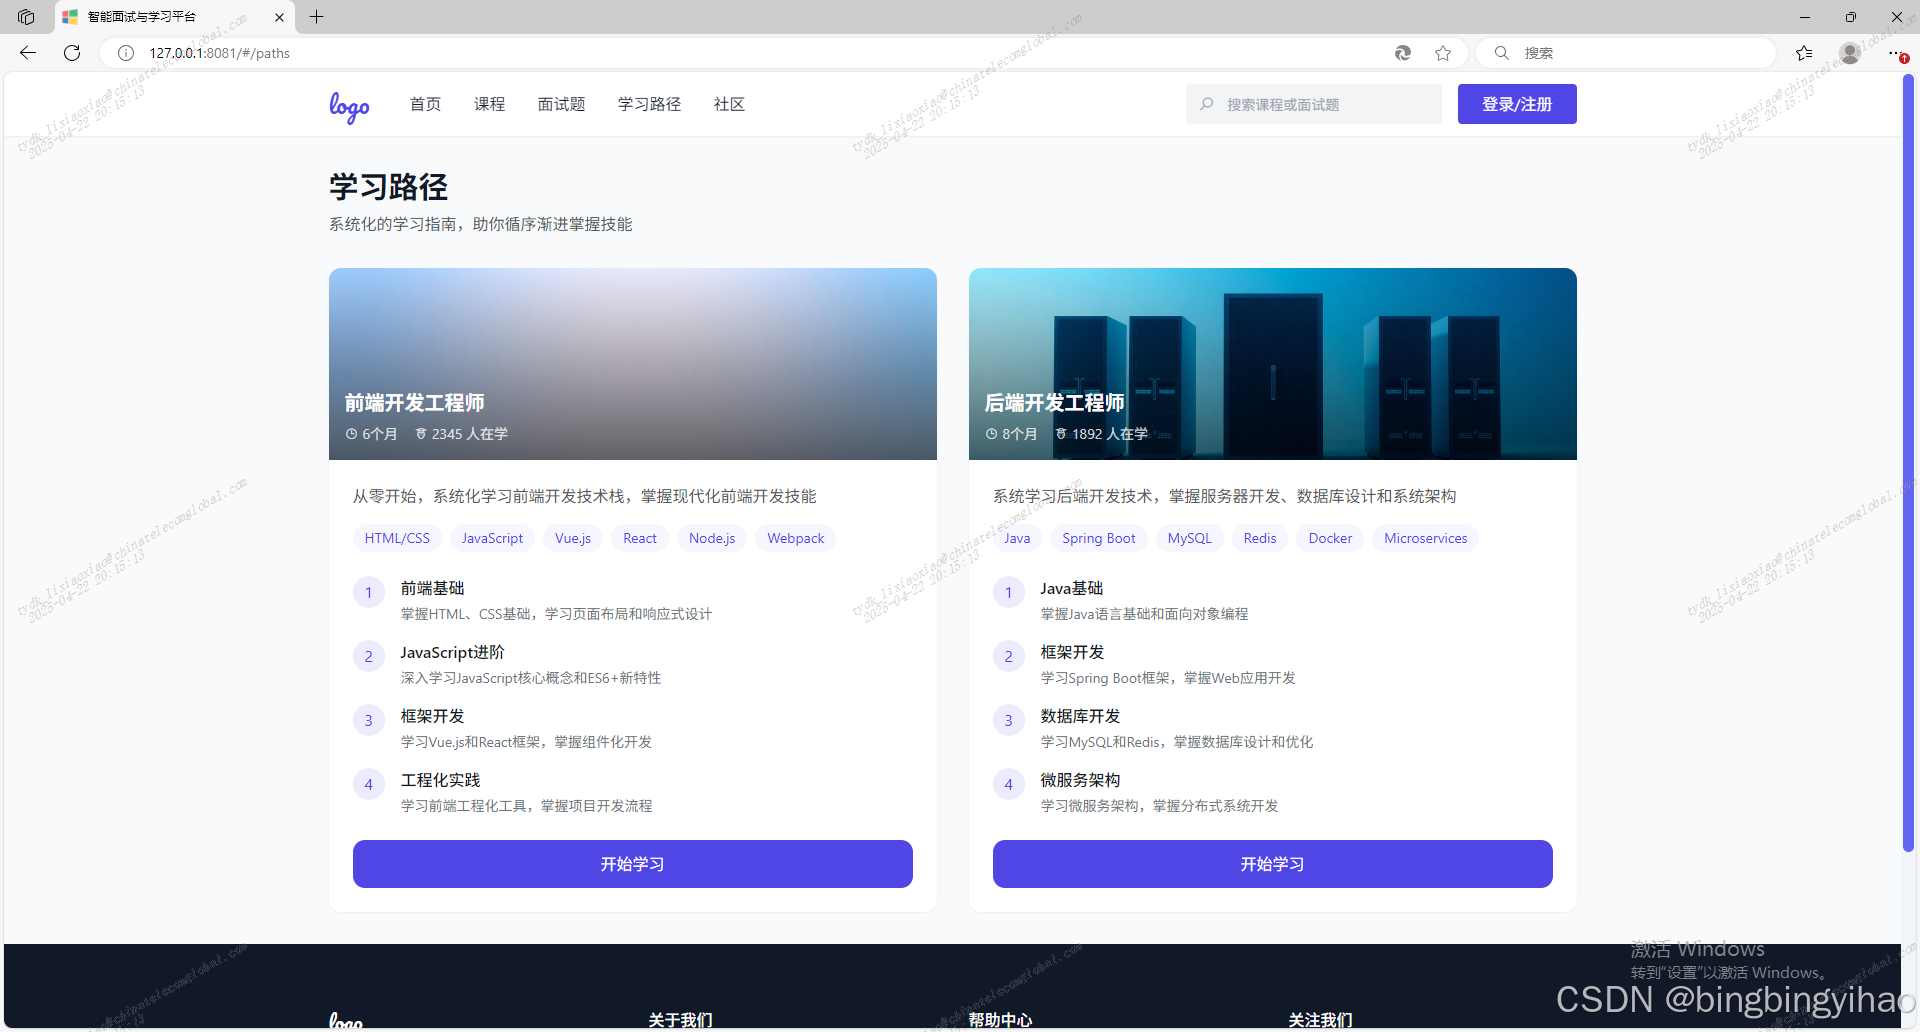Open the 课程 nav item
The height and width of the screenshot is (1032, 1920).
[x=489, y=104]
